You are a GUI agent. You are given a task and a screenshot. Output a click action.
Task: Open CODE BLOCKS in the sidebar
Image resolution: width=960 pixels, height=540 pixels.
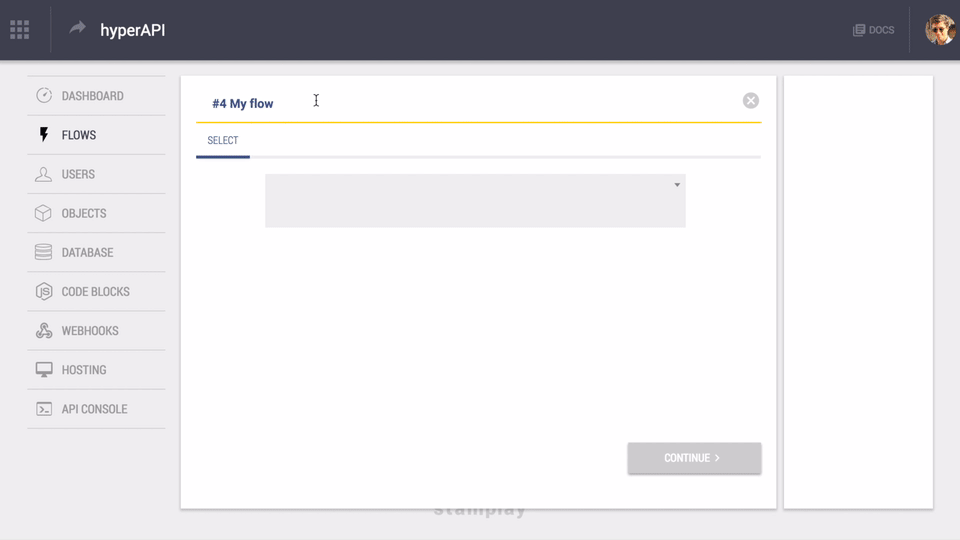(x=96, y=291)
